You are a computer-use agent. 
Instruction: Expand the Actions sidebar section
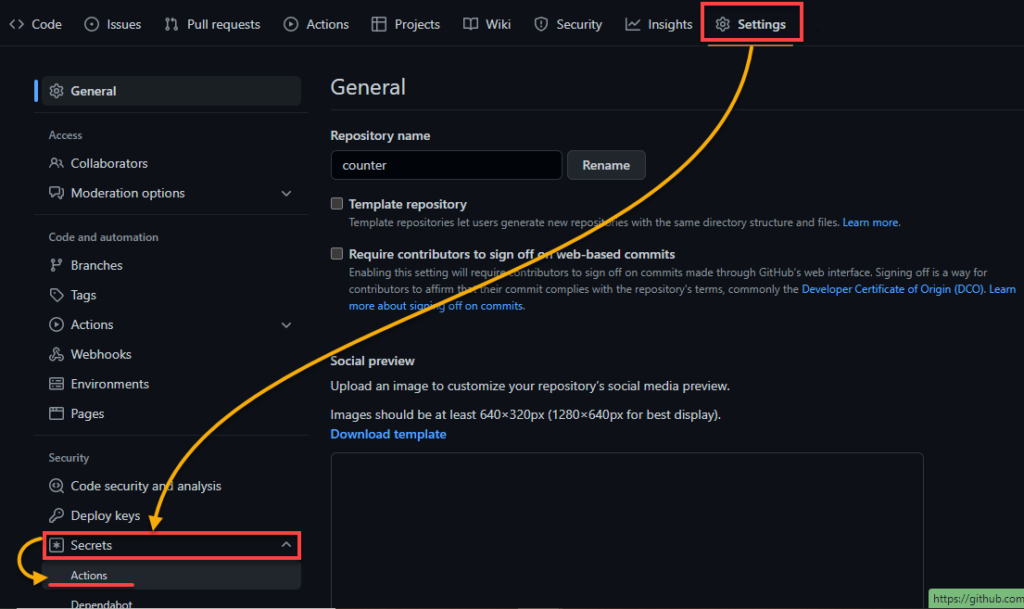point(287,324)
